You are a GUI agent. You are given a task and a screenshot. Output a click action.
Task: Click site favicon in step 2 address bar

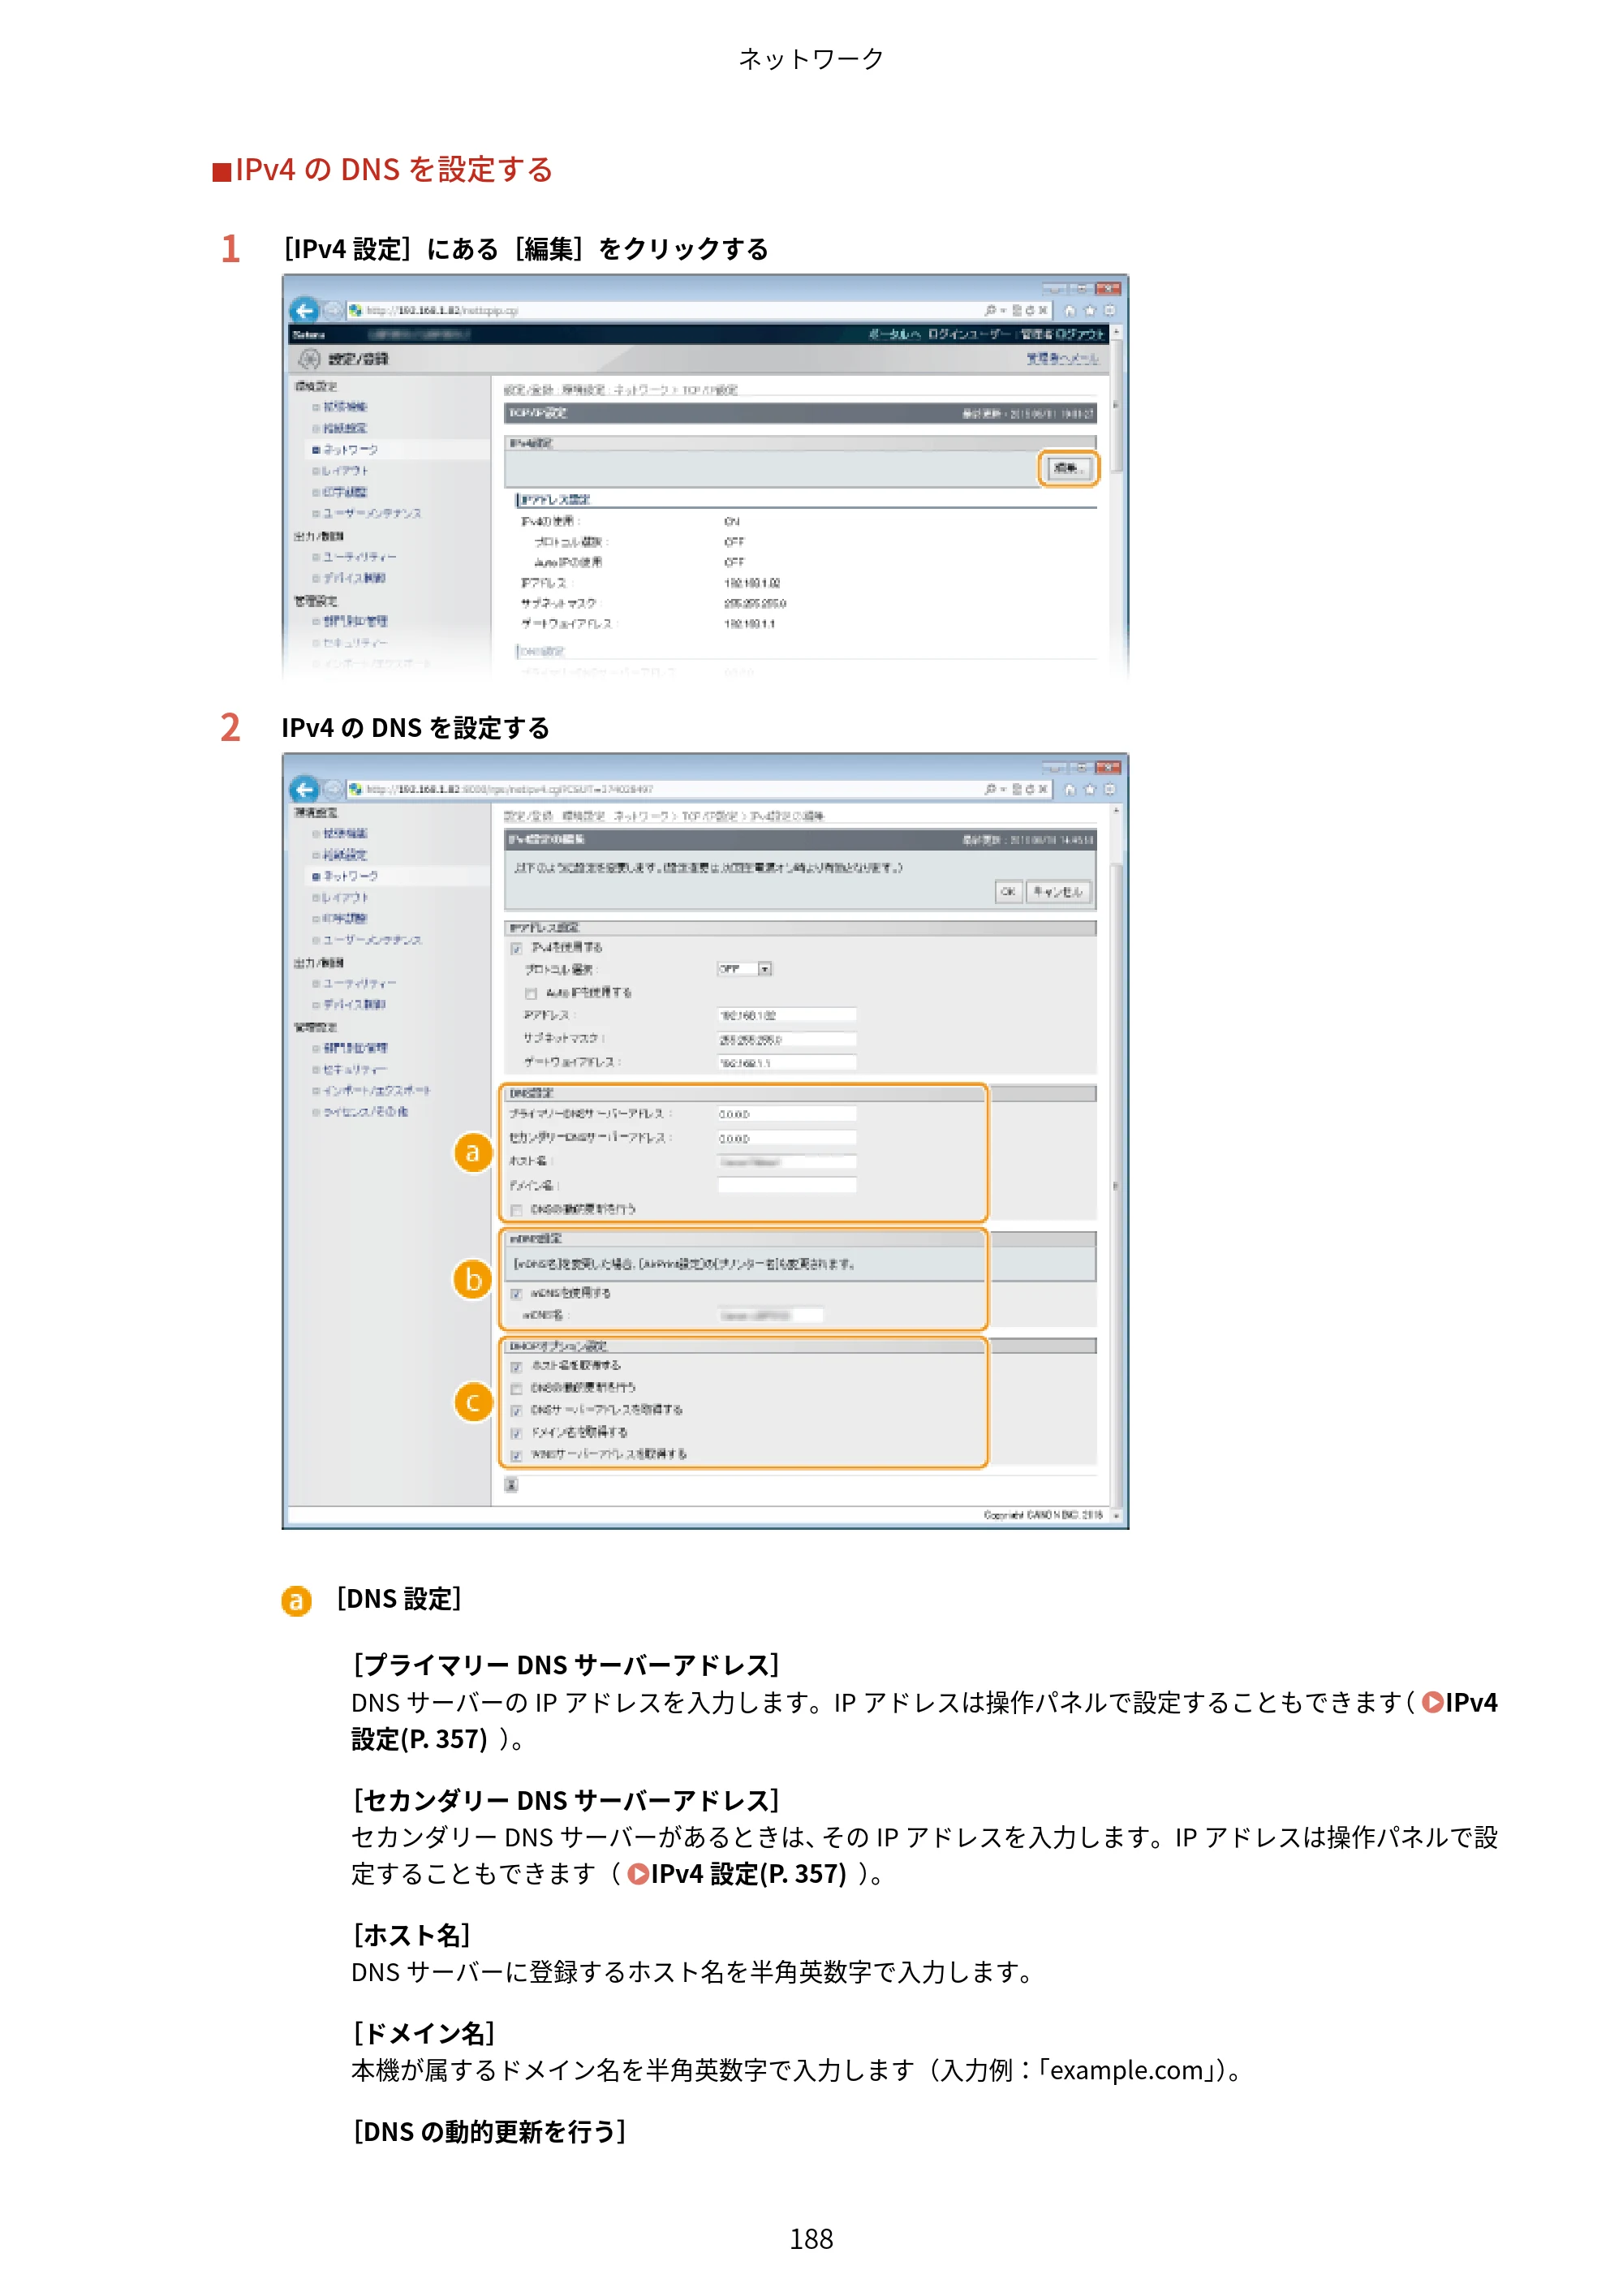[355, 789]
